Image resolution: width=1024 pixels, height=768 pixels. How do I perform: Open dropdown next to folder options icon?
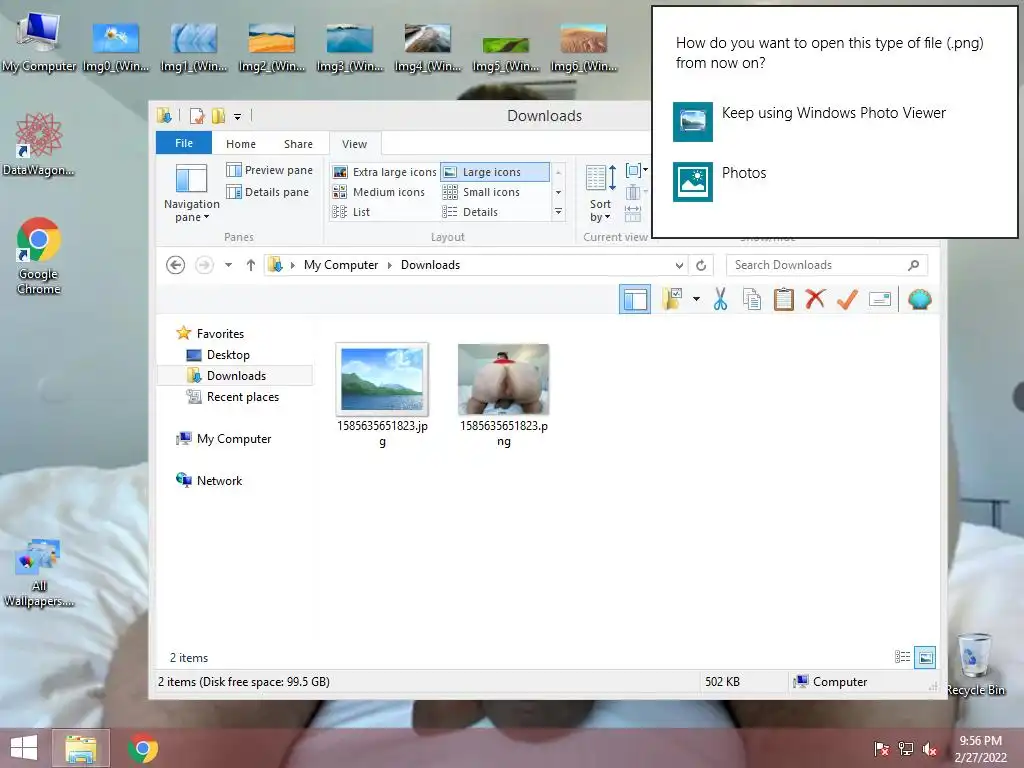(x=696, y=300)
